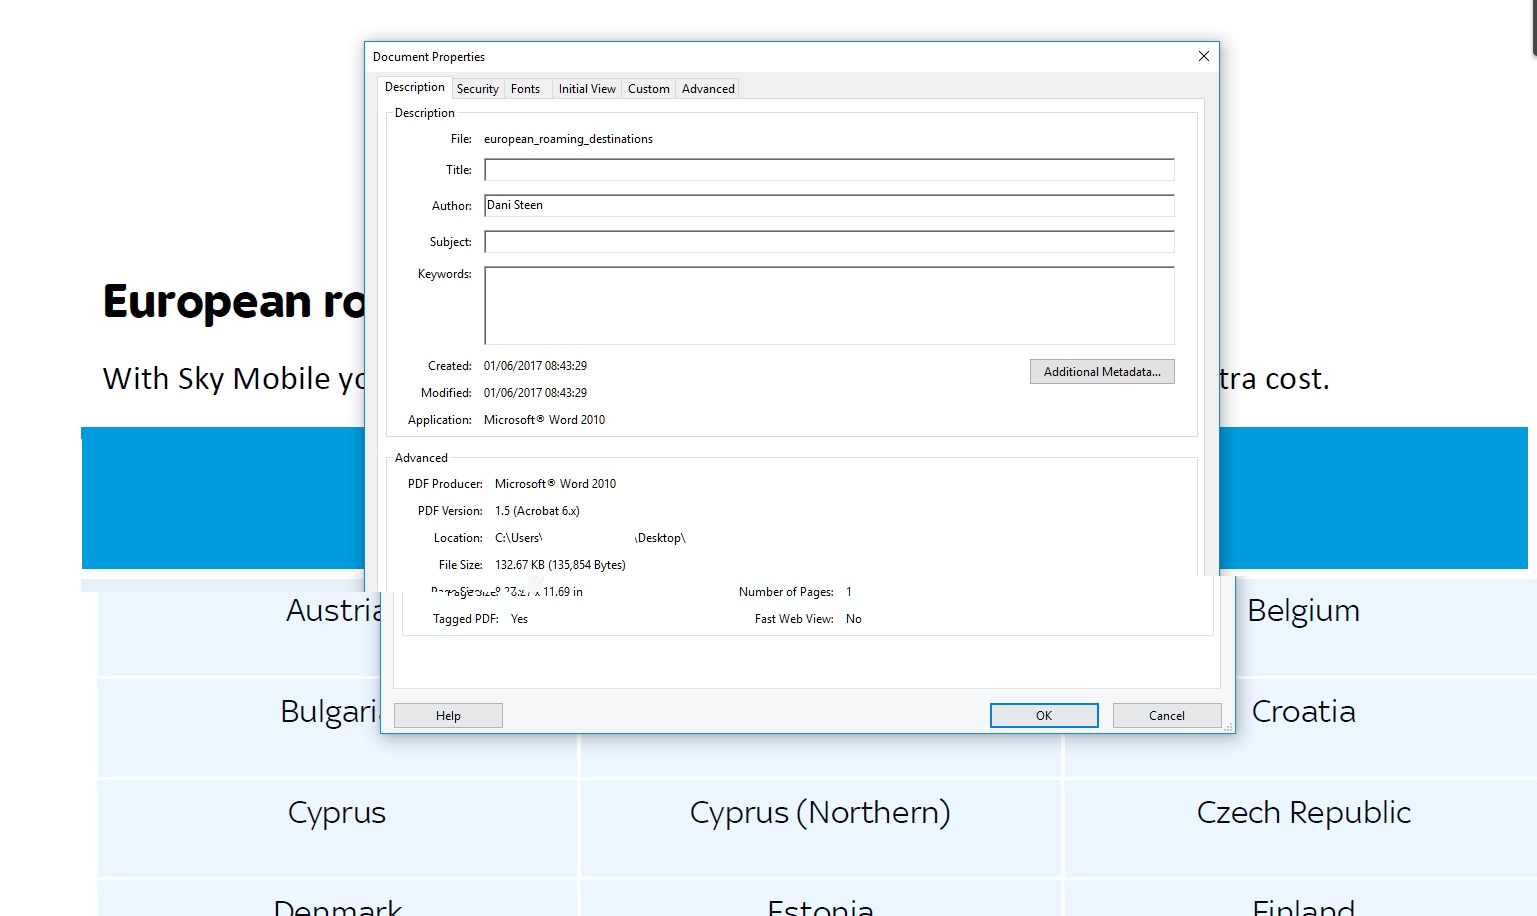Screen dimensions: 1537x916
Task: Cancel the Document Properties dialog
Action: pyautogui.click(x=1166, y=716)
